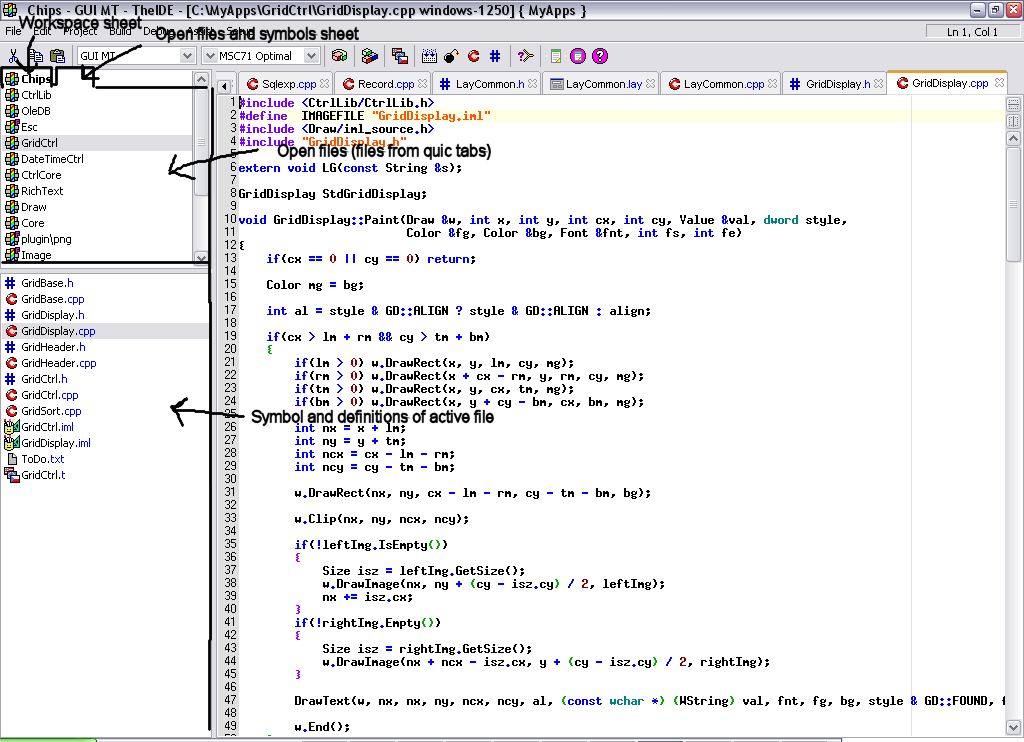Screen dimensions: 1024x742
Task: Click the red C icon in toolbar
Action: (x=473, y=56)
